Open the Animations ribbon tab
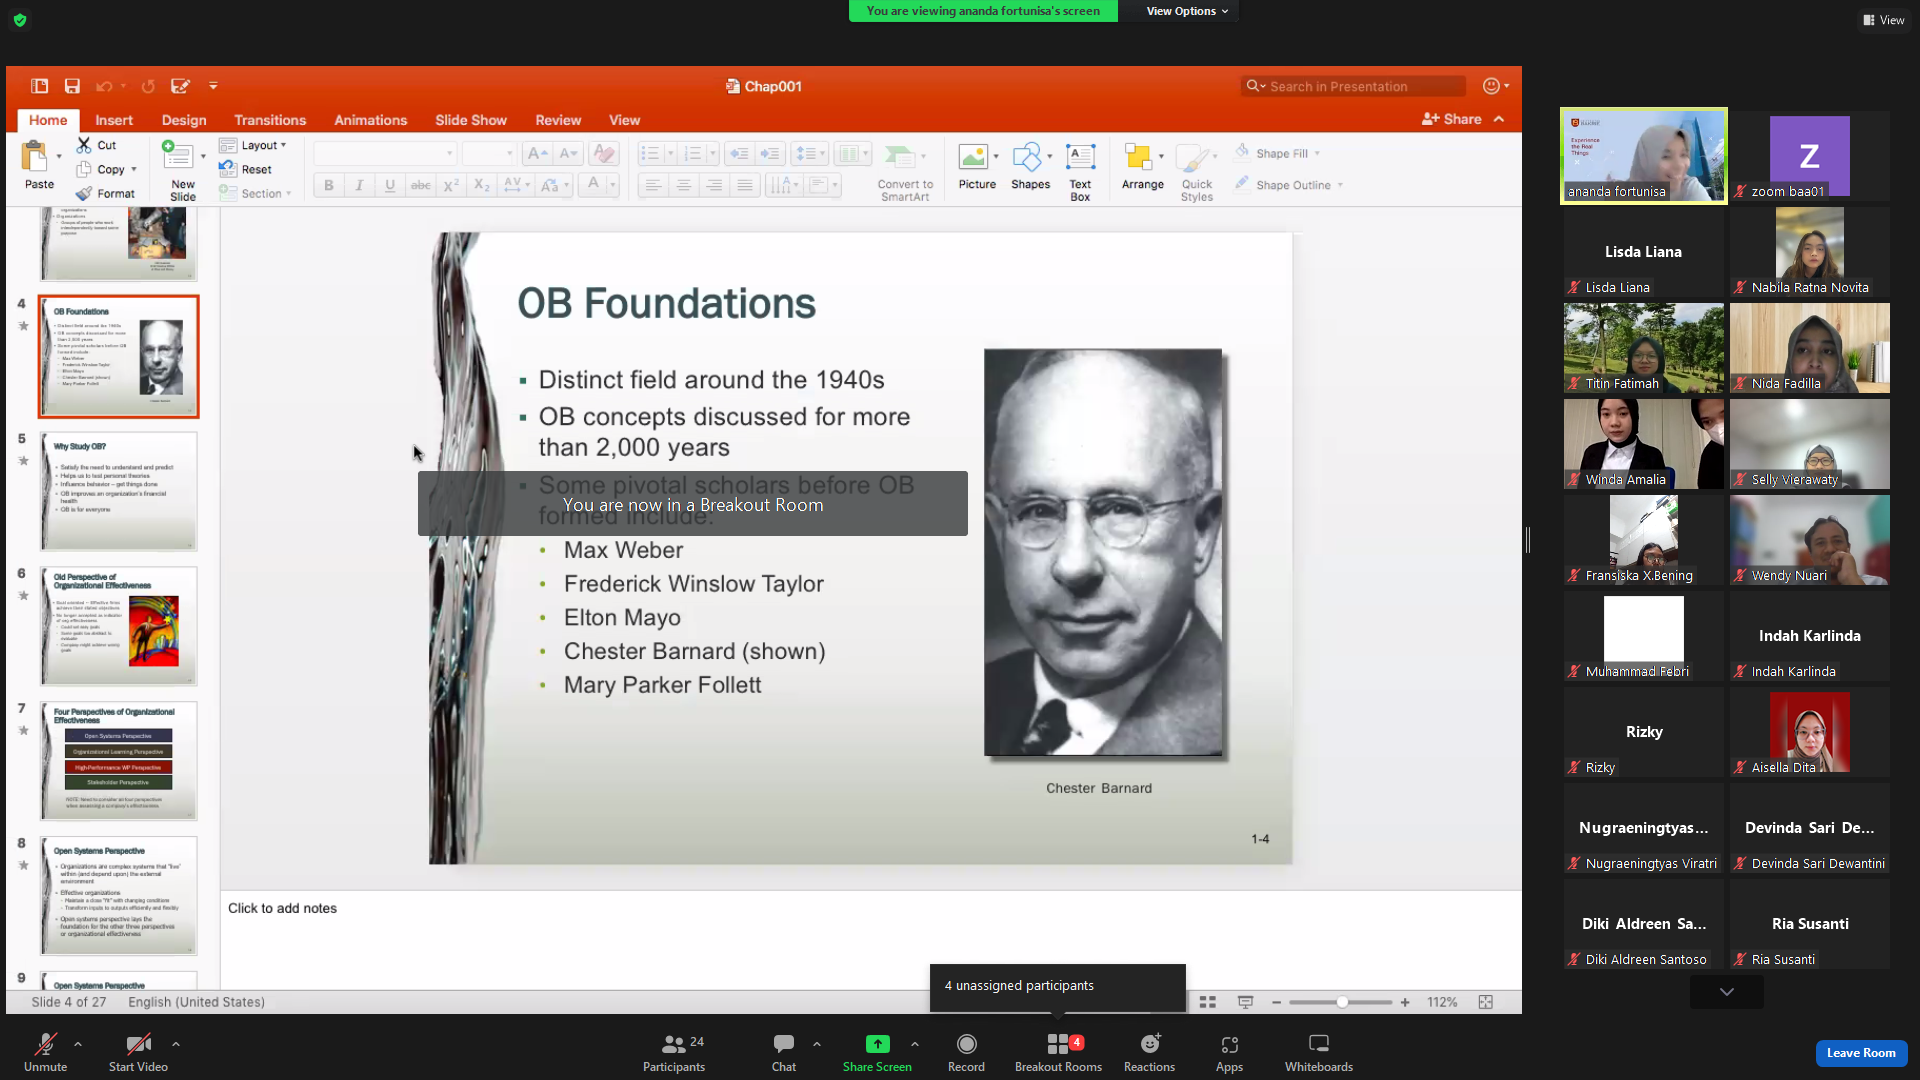Screen dimensions: 1920x1080 coord(370,120)
